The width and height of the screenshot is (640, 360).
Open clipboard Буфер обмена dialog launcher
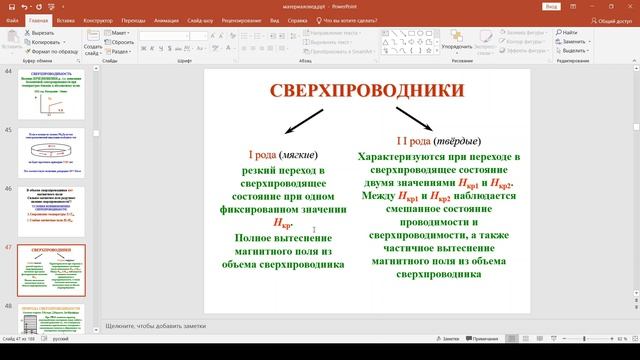pos(78,61)
